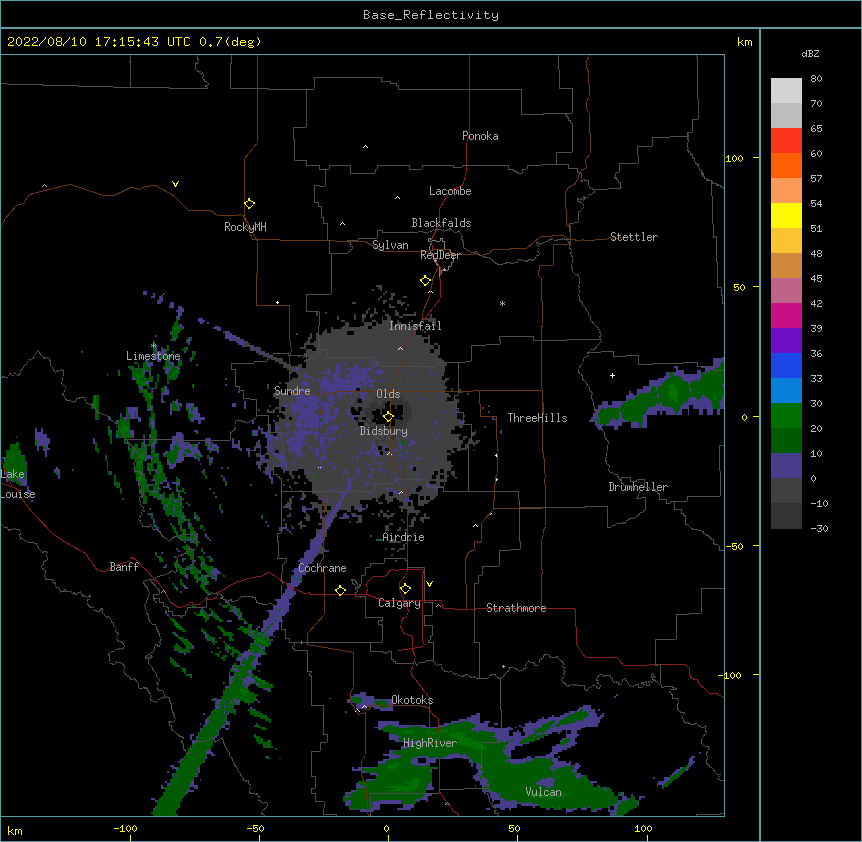Click the Drumheller label
This screenshot has width=862, height=842.
click(638, 487)
